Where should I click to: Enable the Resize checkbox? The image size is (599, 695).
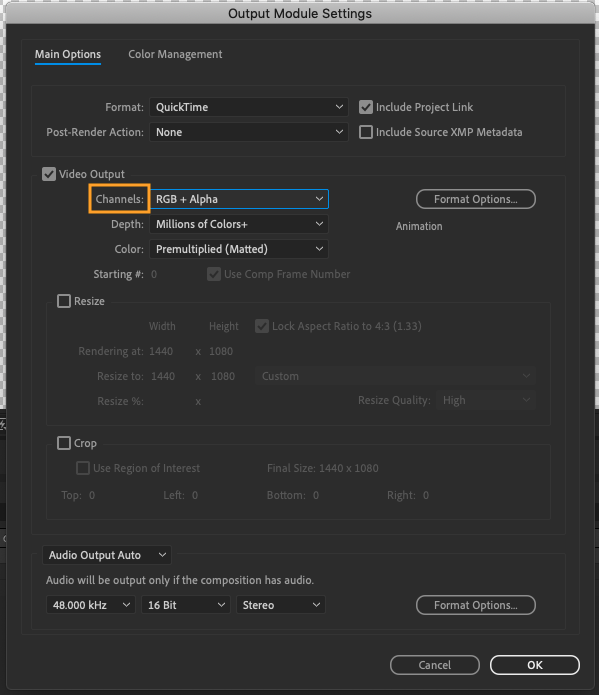tap(64, 301)
